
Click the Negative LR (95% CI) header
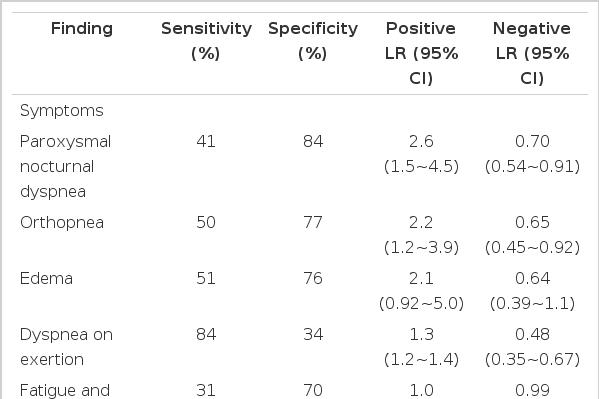tap(532, 53)
